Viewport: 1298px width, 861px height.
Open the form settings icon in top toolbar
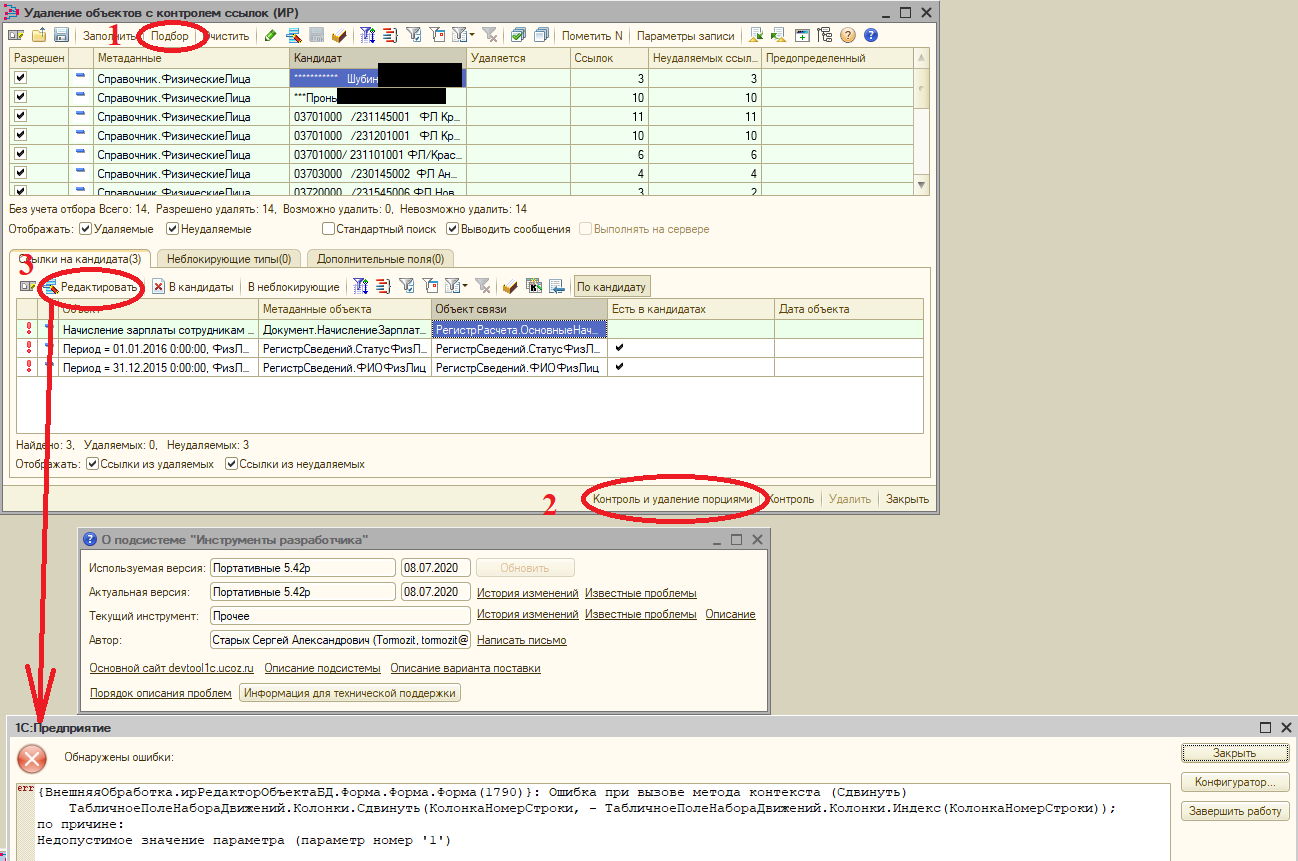[x=17, y=35]
